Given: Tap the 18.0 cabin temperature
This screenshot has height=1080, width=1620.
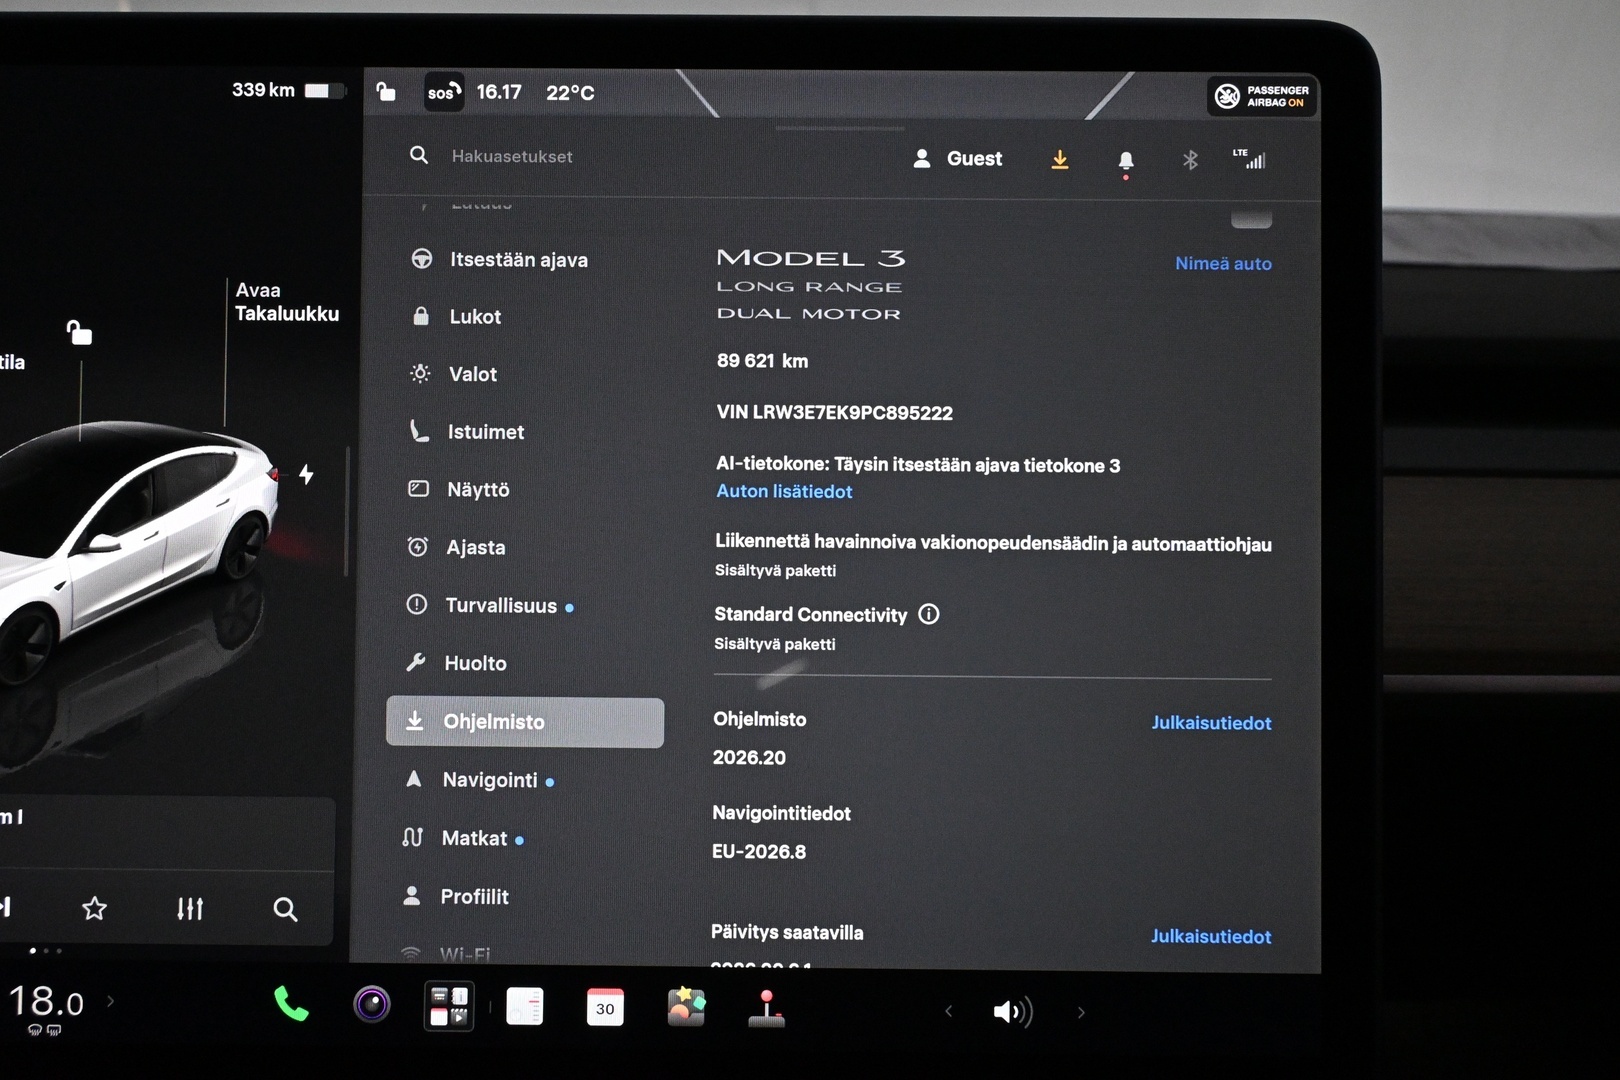Looking at the screenshot, I should click(46, 1001).
